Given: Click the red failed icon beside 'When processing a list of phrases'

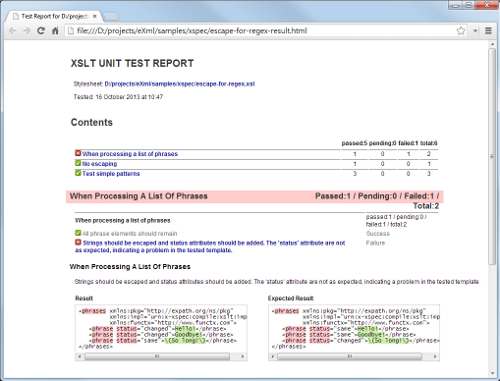Looking at the screenshot, I should coord(78,153).
